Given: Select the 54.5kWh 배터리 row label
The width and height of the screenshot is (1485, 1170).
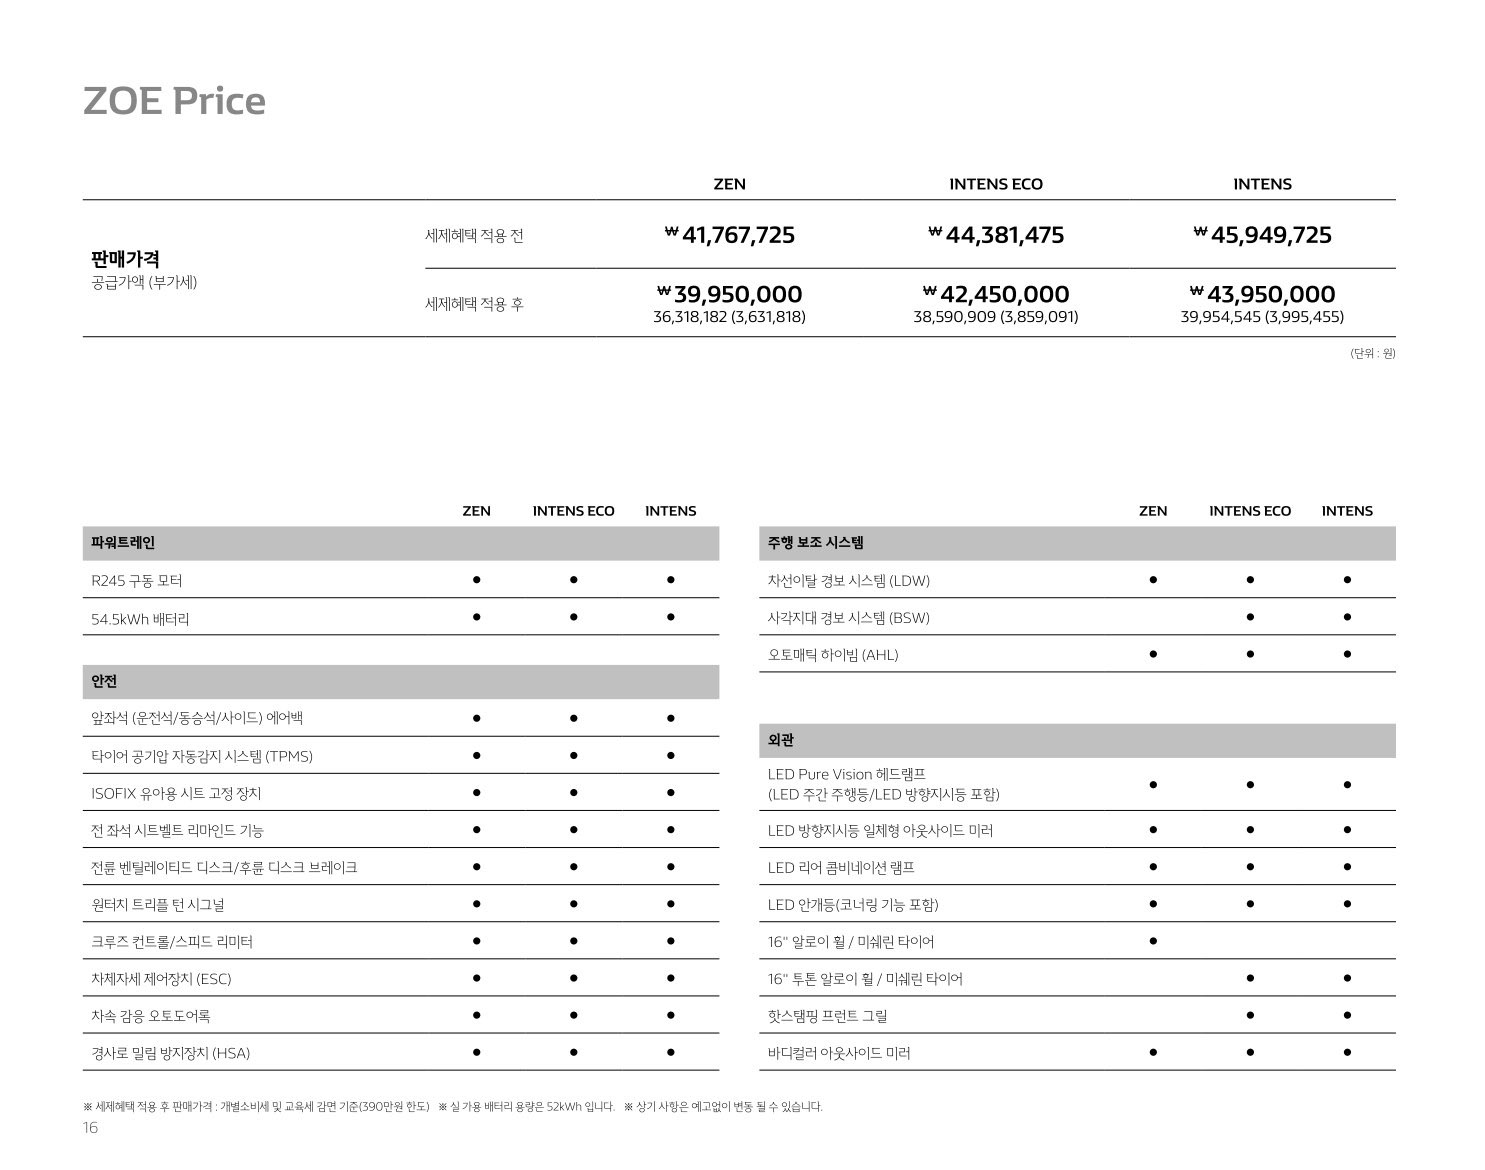Looking at the screenshot, I should (140, 619).
